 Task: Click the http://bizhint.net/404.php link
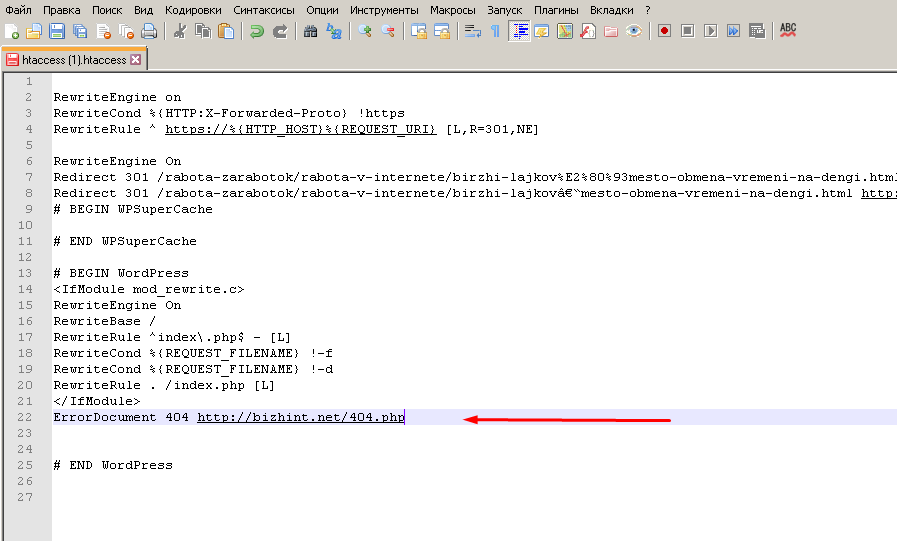(x=300, y=417)
